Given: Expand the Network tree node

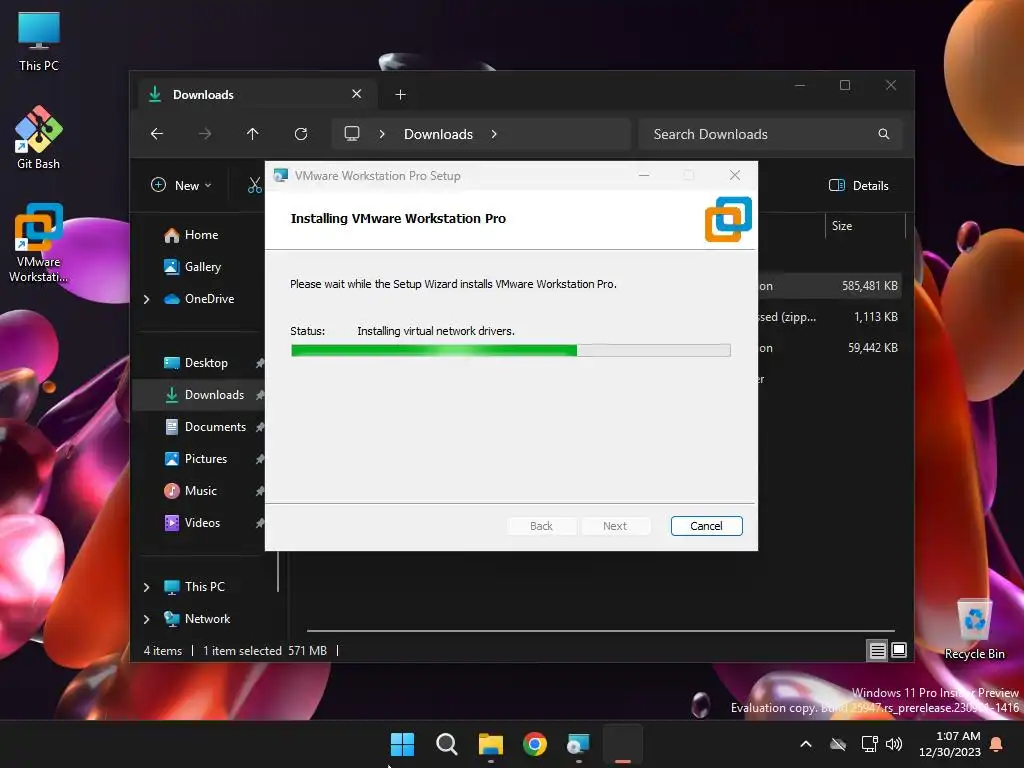Looking at the screenshot, I should pyautogui.click(x=146, y=619).
